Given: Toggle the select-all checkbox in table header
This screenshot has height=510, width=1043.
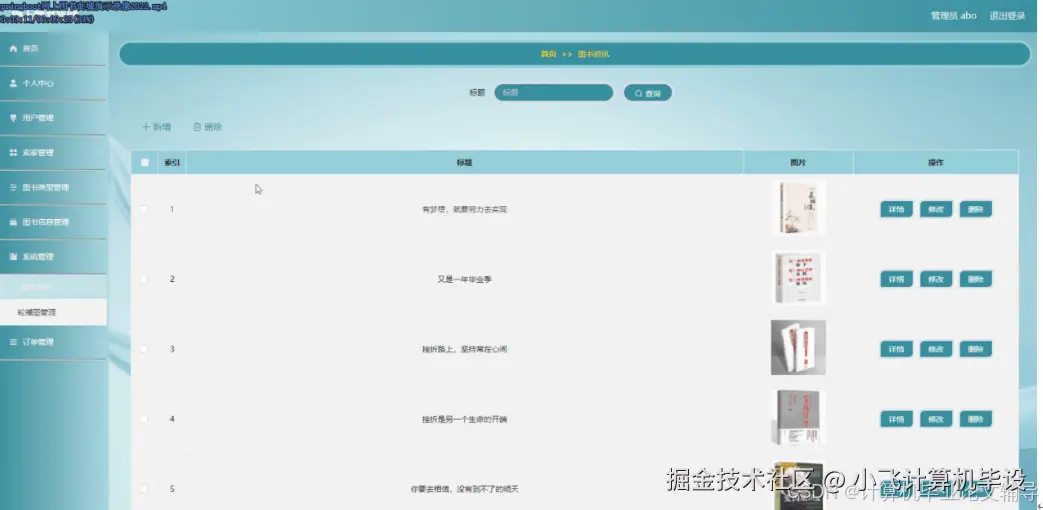Looking at the screenshot, I should pos(145,162).
